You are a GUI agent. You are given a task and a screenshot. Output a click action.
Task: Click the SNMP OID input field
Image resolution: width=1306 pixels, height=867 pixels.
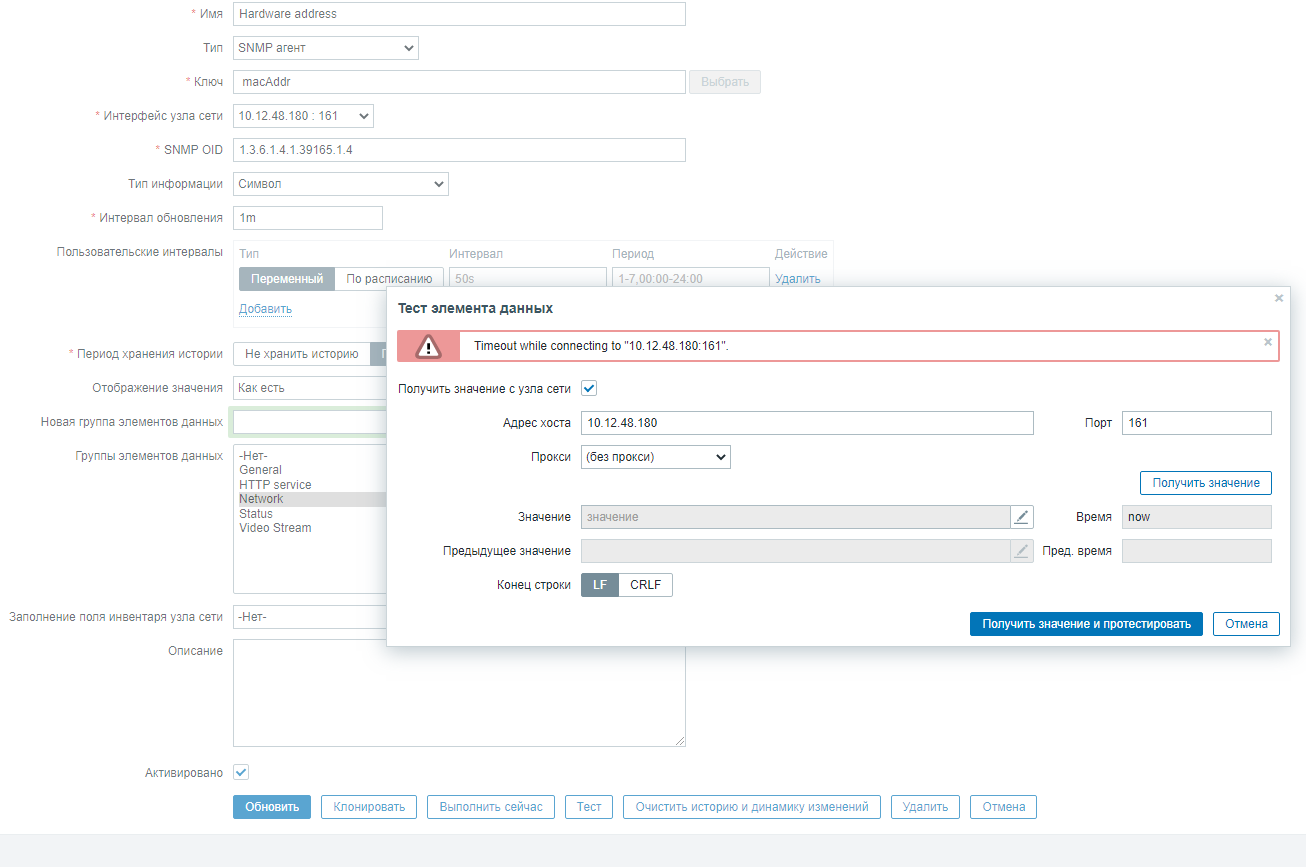pos(459,150)
